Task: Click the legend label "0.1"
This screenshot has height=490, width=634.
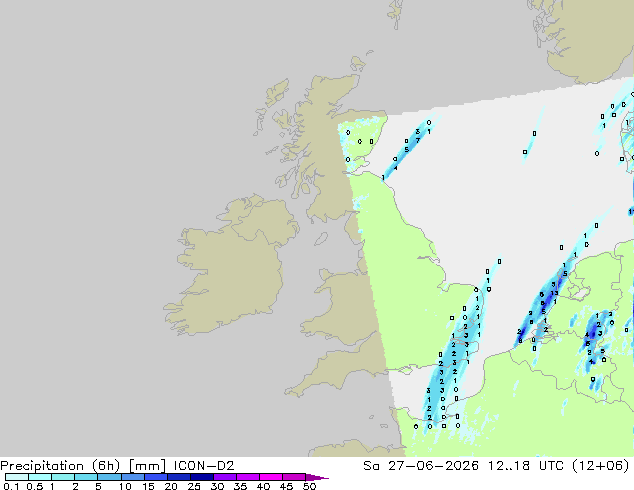Action: [x=11, y=486]
